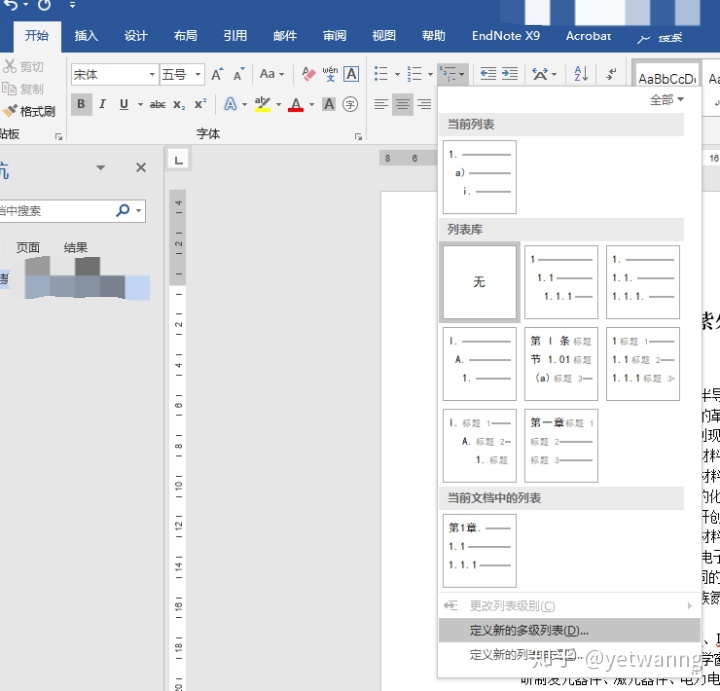Open the 页面 tab in navigation pane
The image size is (720, 691).
[x=28, y=247]
